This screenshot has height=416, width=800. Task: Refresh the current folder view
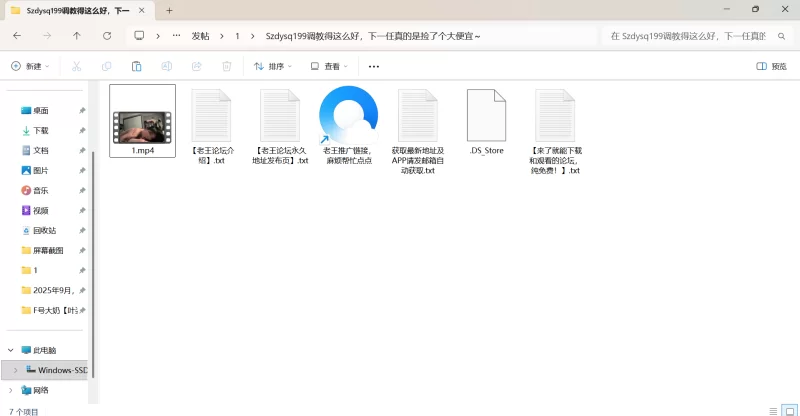(107, 35)
